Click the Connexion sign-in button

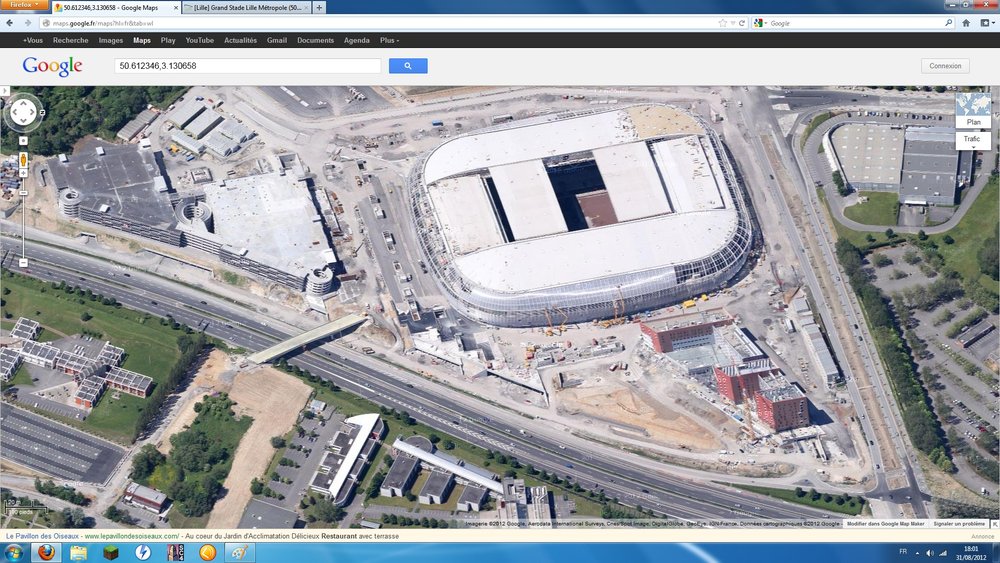945,66
